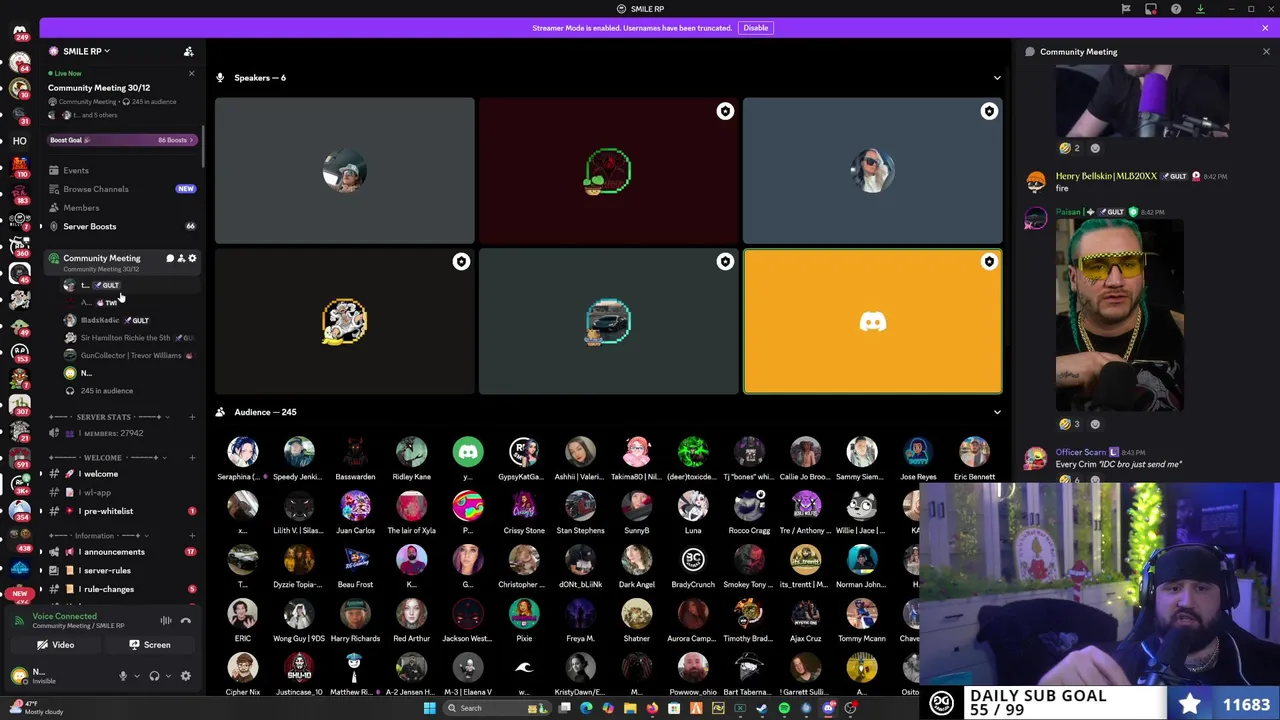
Task: Click create invite icon on Community Meeting channel
Action: point(181,259)
